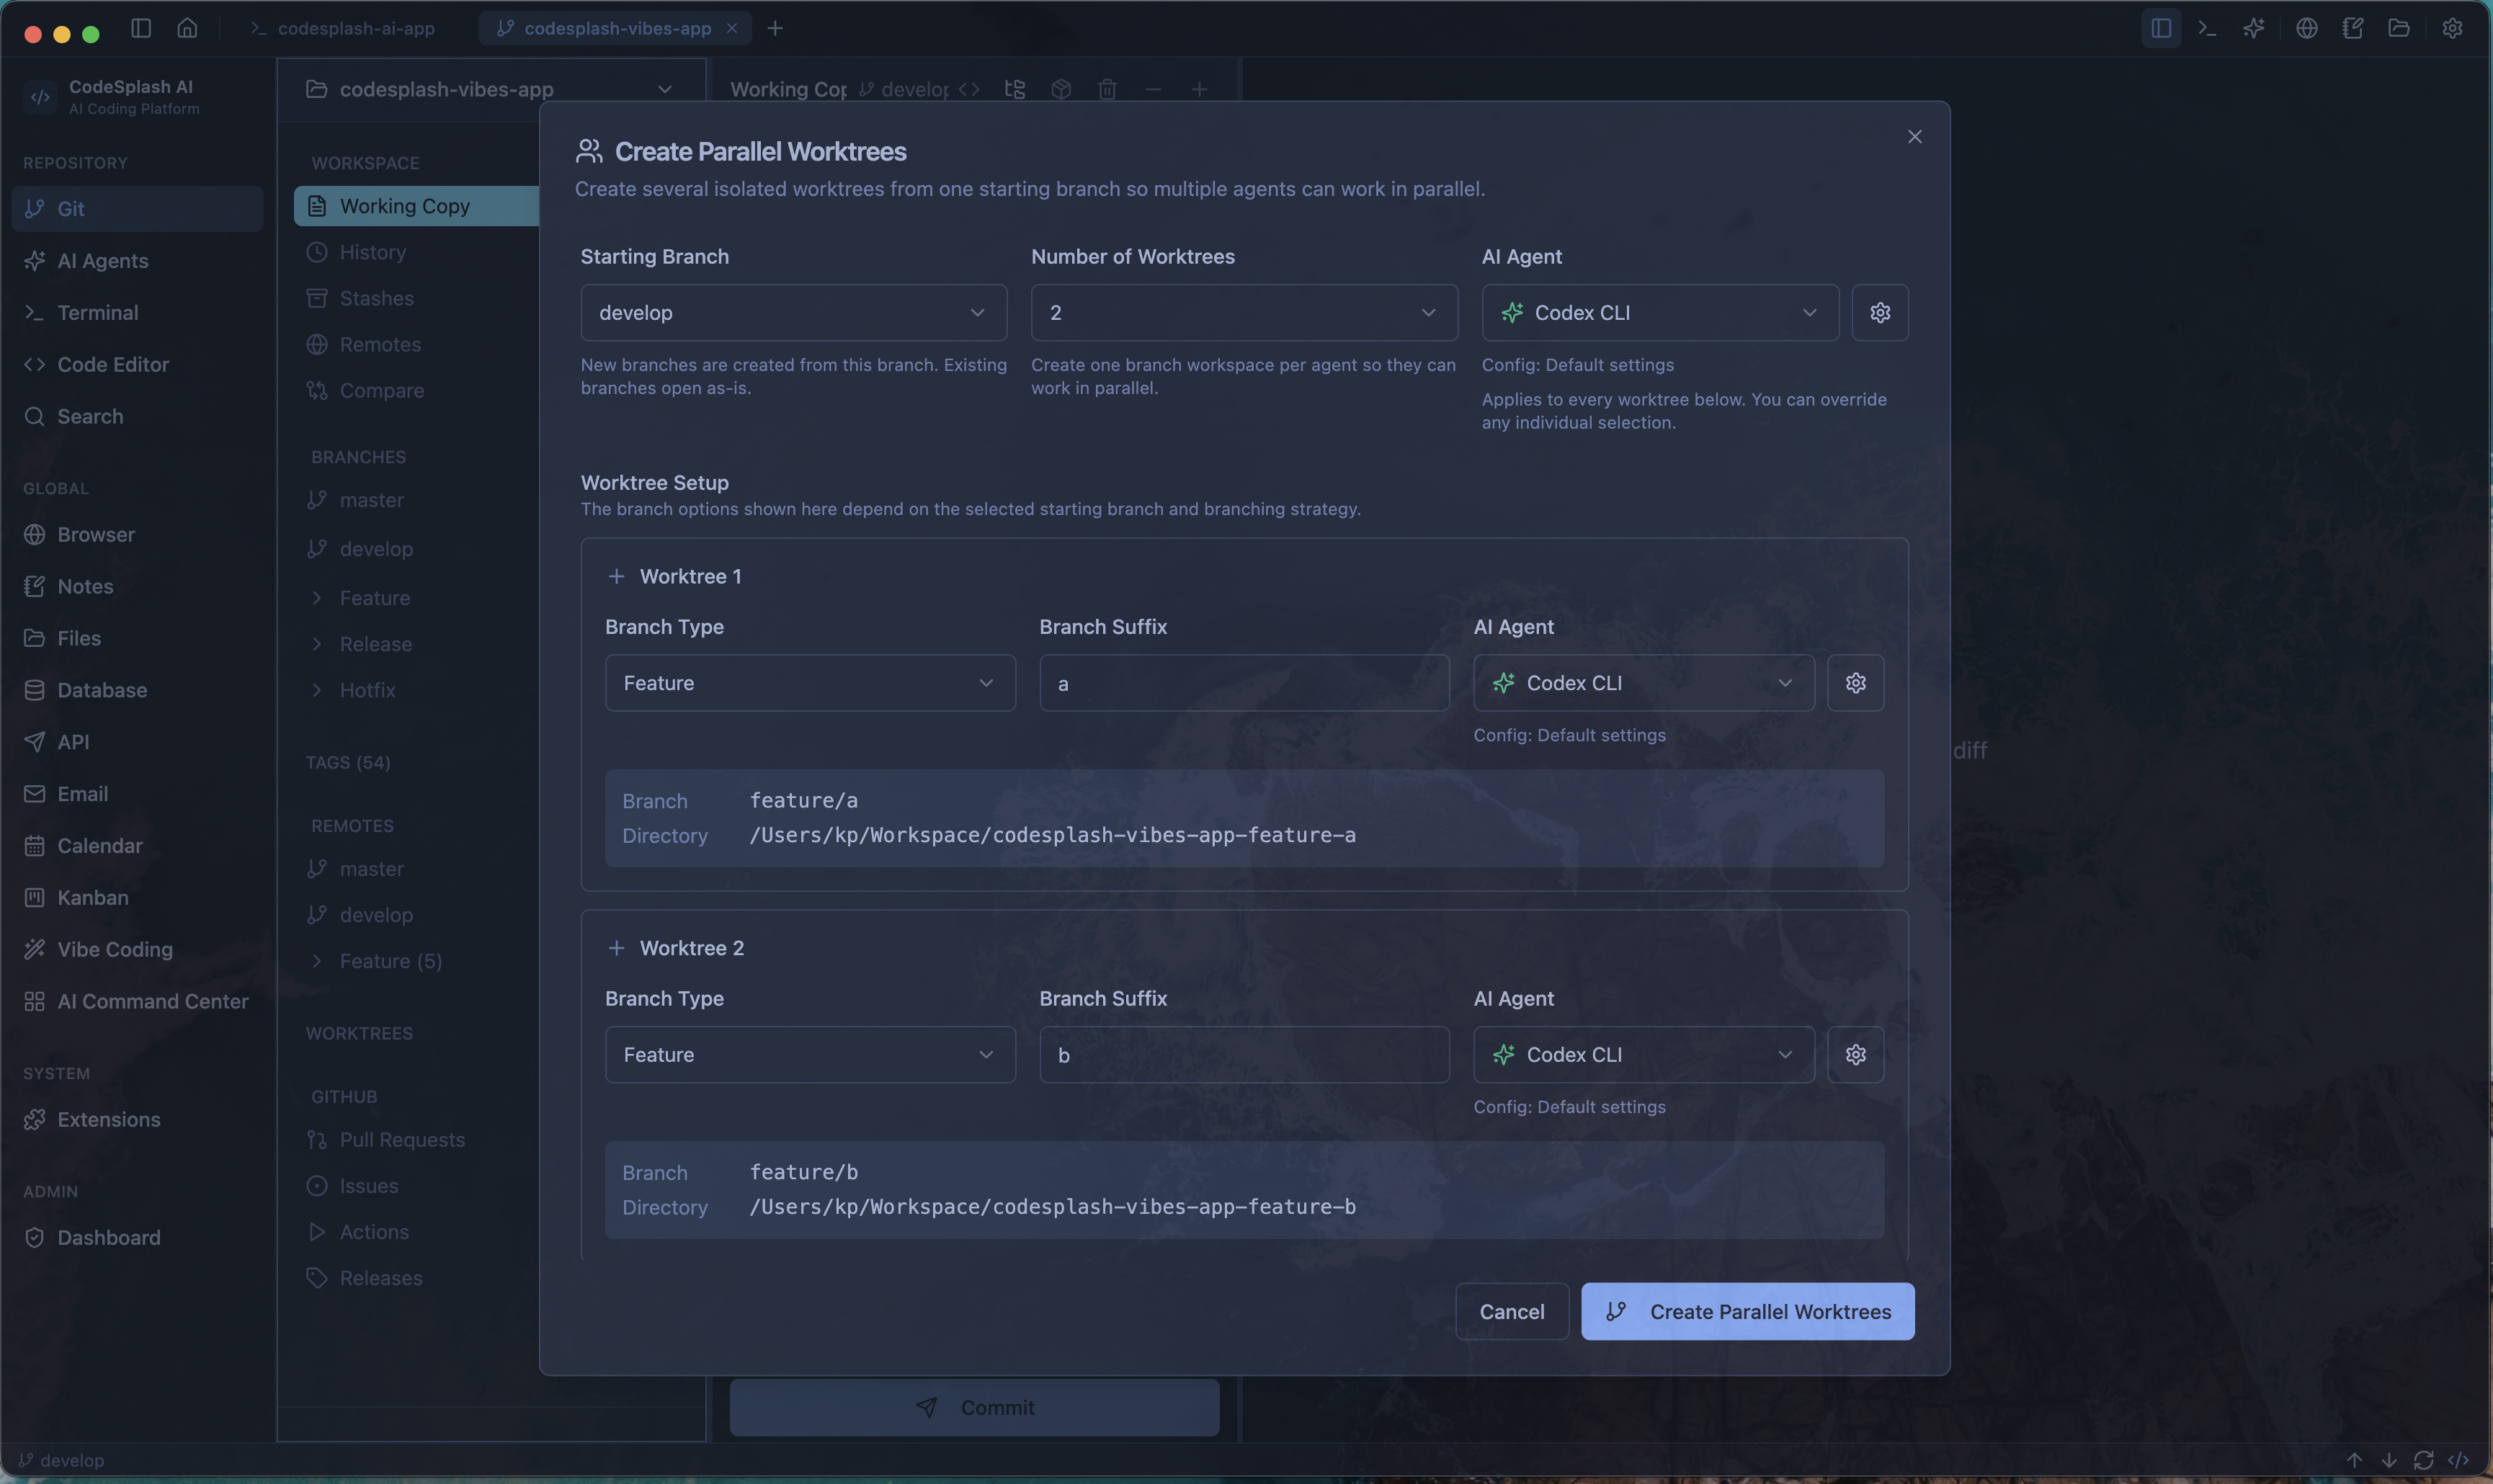Open AI Agents in the sidebar

tap(102, 261)
